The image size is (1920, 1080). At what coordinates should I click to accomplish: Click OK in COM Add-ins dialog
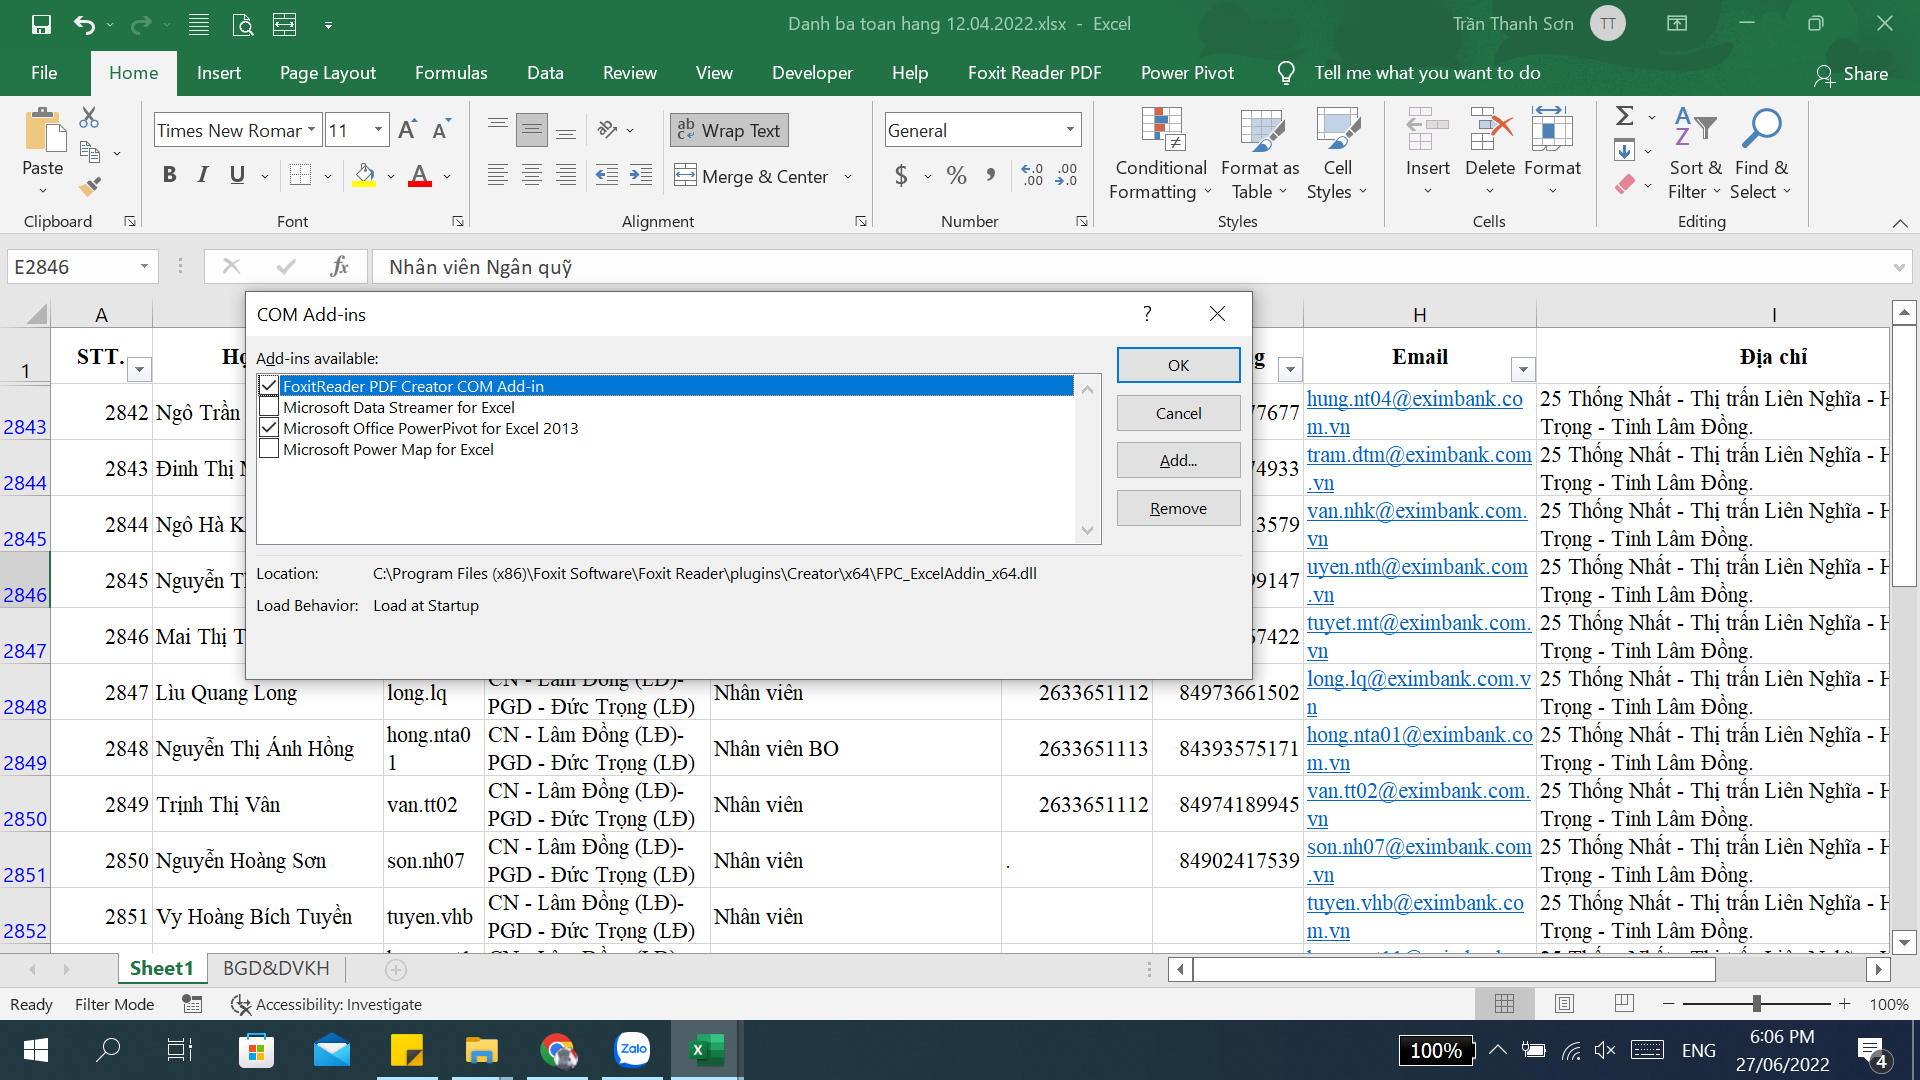[x=1178, y=365]
